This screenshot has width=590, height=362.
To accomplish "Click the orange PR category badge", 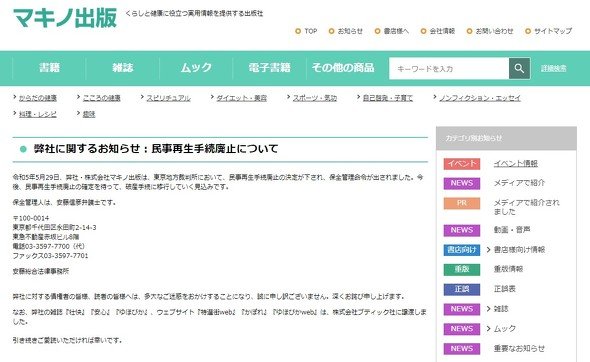I will coord(462,203).
